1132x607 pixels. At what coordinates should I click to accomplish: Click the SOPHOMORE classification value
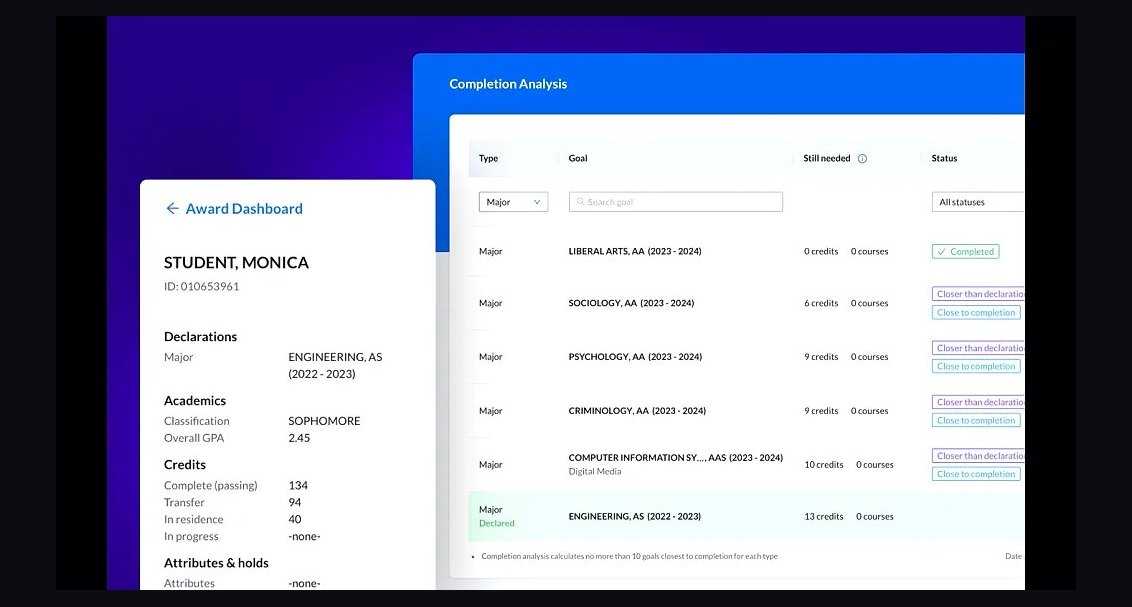[324, 421]
